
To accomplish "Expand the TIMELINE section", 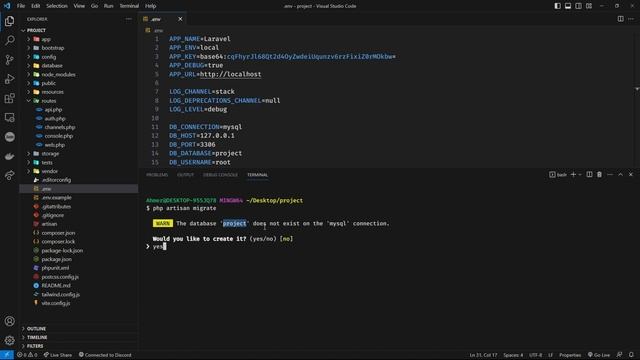I will point(78,337).
